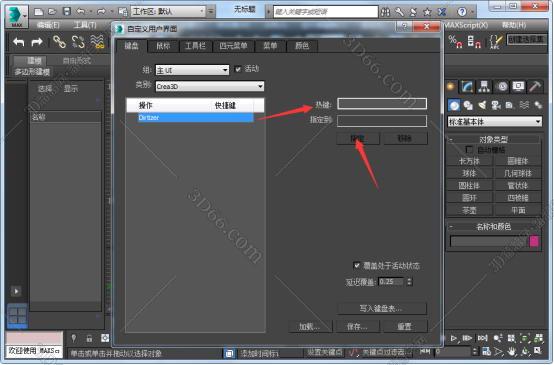Select the Lights category icon
This screenshot has width=554, height=365.
482,105
